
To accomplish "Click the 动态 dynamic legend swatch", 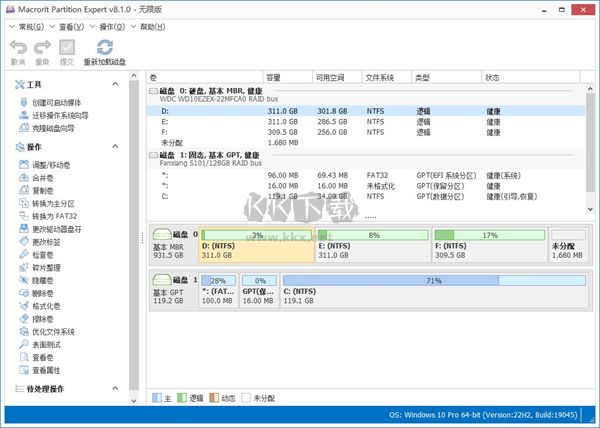I will 214,398.
